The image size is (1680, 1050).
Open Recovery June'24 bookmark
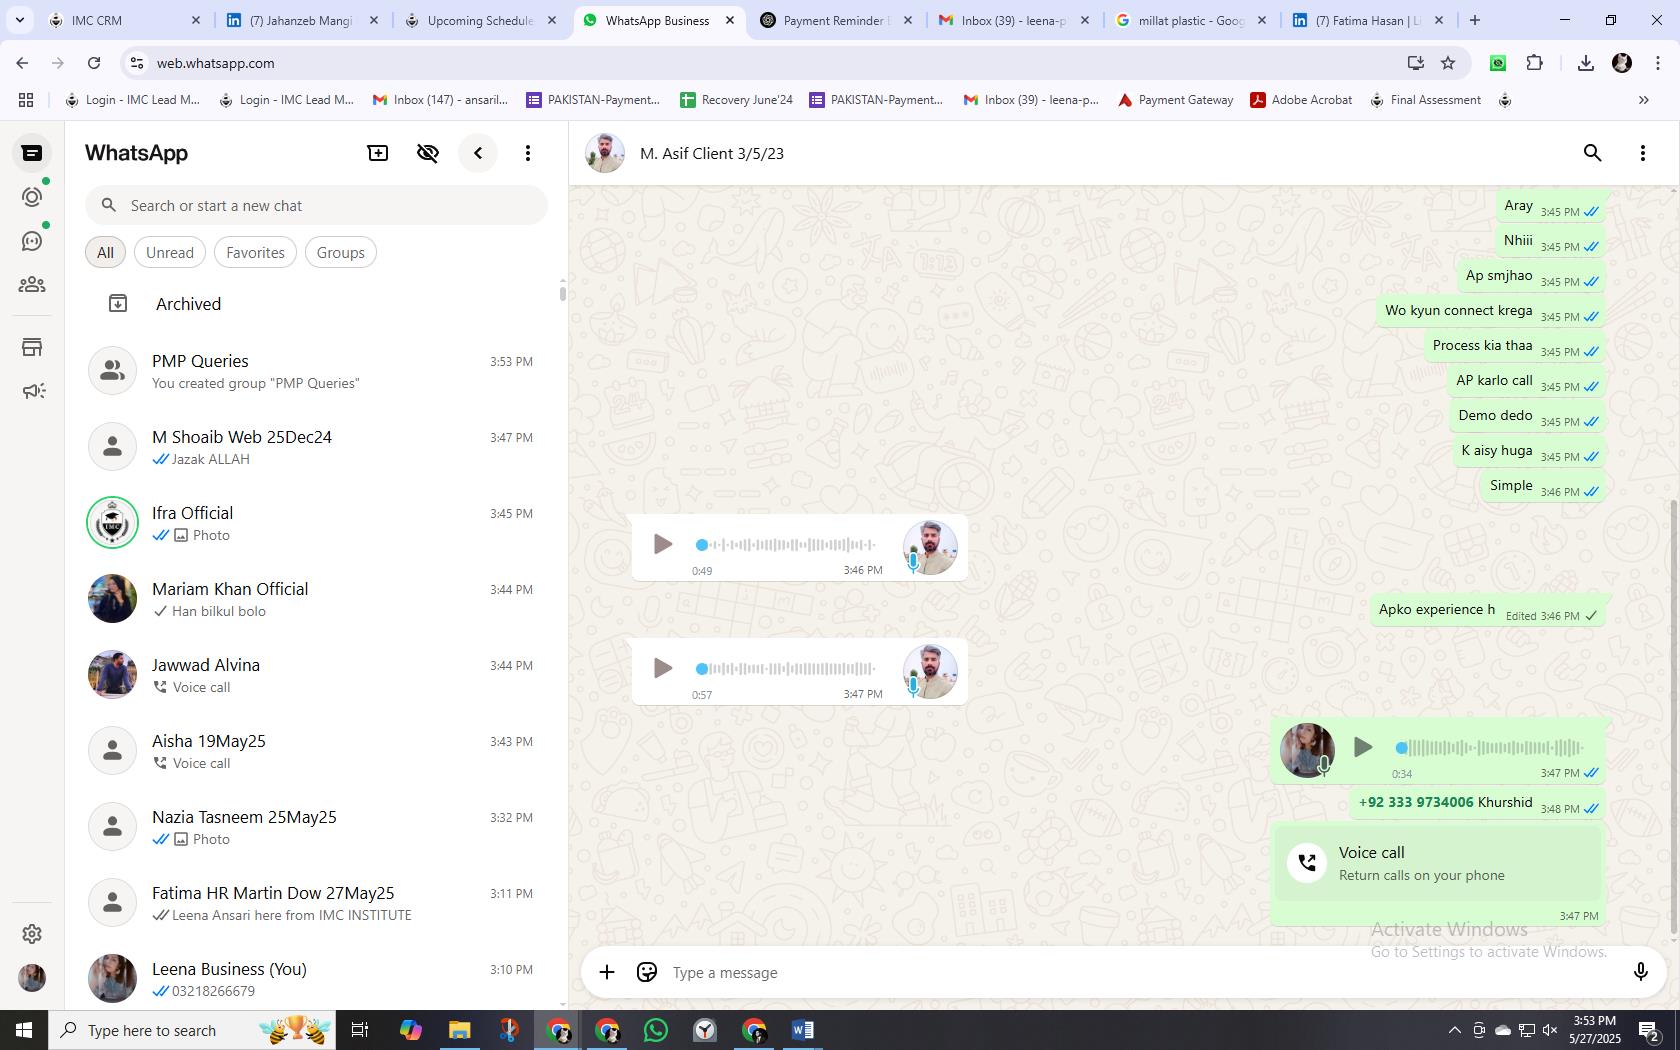[736, 100]
